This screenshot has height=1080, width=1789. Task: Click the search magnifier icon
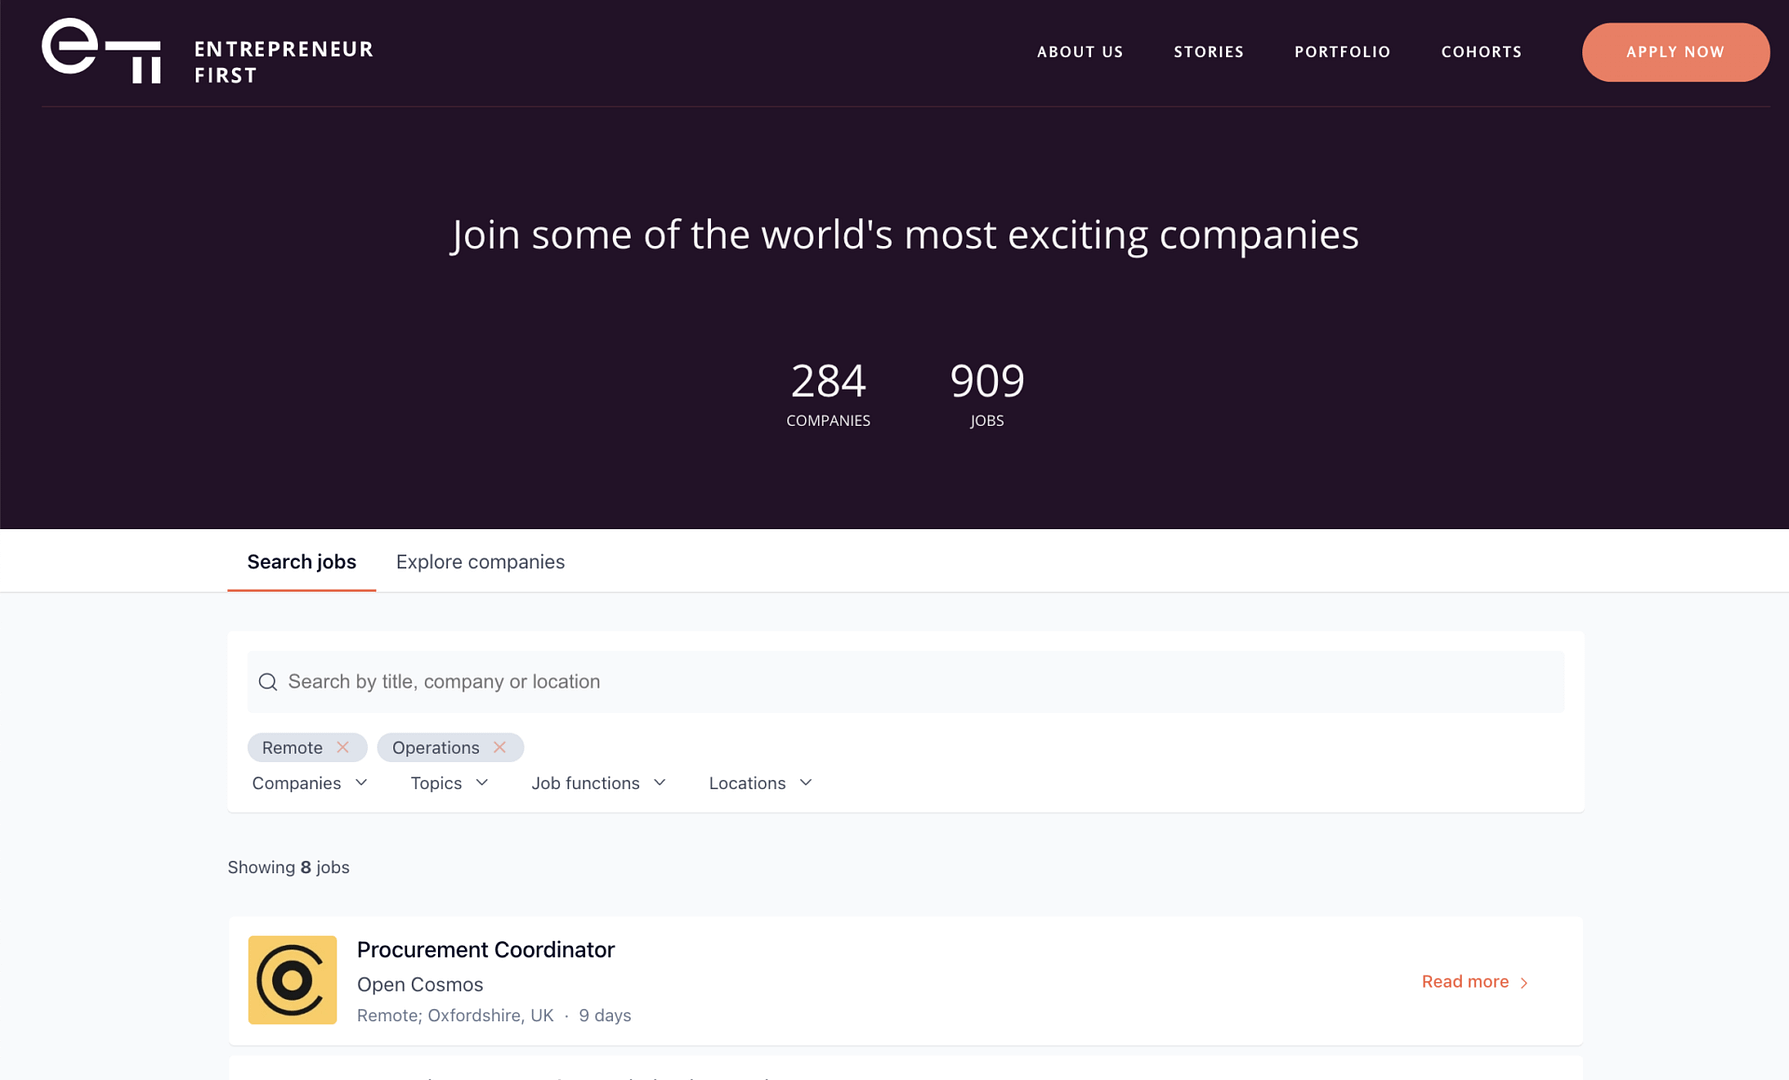pyautogui.click(x=268, y=681)
